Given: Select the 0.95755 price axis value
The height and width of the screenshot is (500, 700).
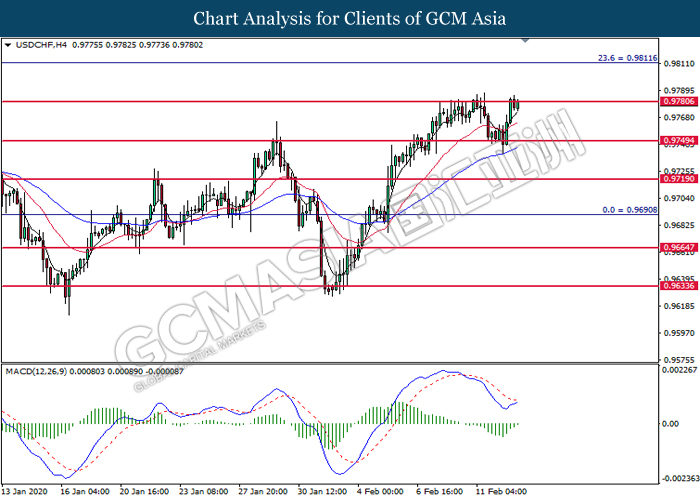Looking at the screenshot, I should 673,360.
